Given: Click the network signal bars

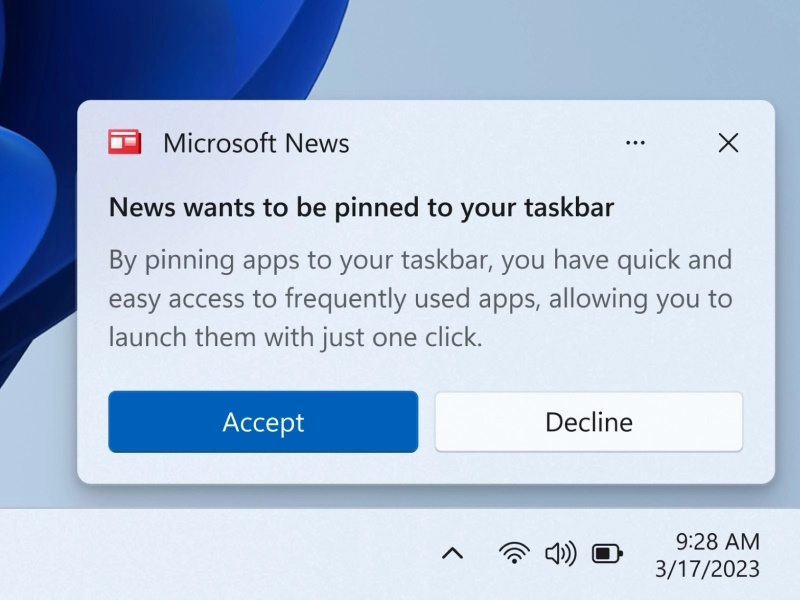Looking at the screenshot, I should coord(514,552).
